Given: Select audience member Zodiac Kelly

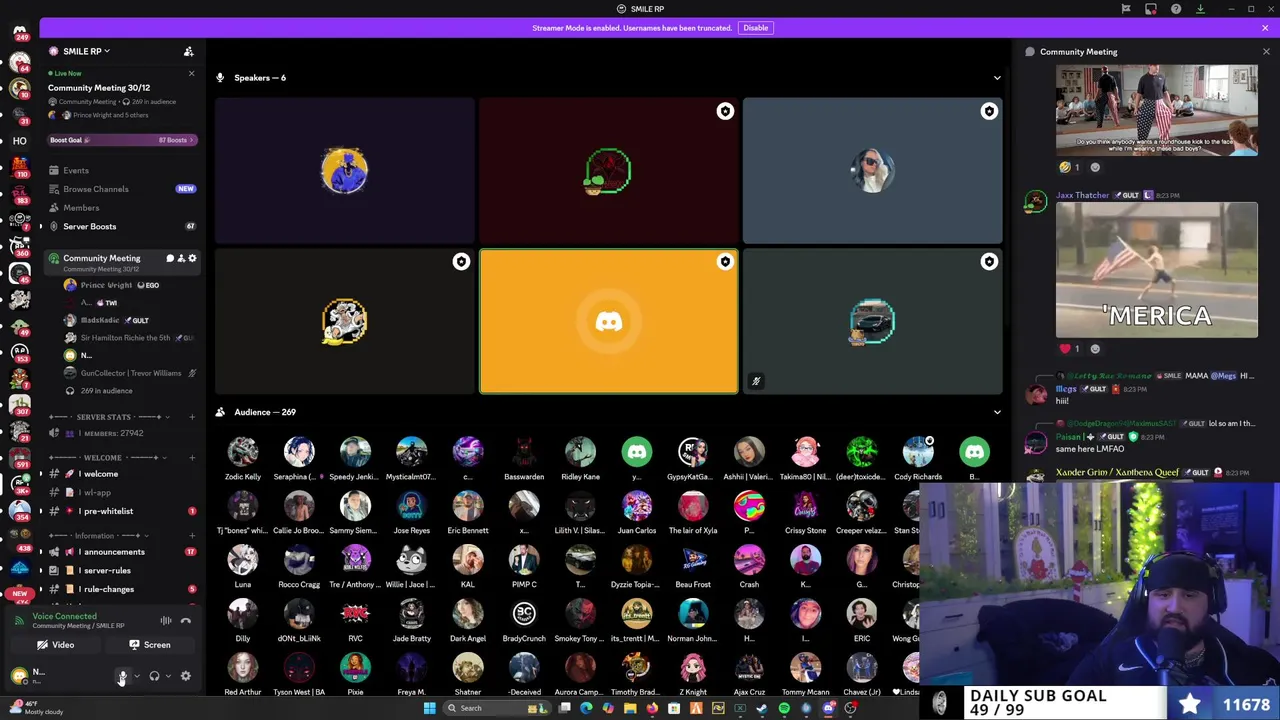Looking at the screenshot, I should 243,458.
